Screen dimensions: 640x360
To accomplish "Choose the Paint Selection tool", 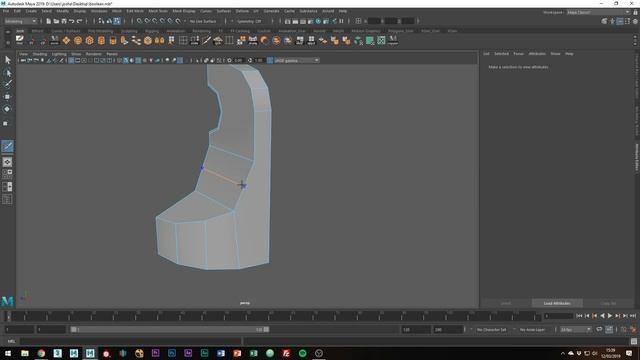I will (7, 84).
